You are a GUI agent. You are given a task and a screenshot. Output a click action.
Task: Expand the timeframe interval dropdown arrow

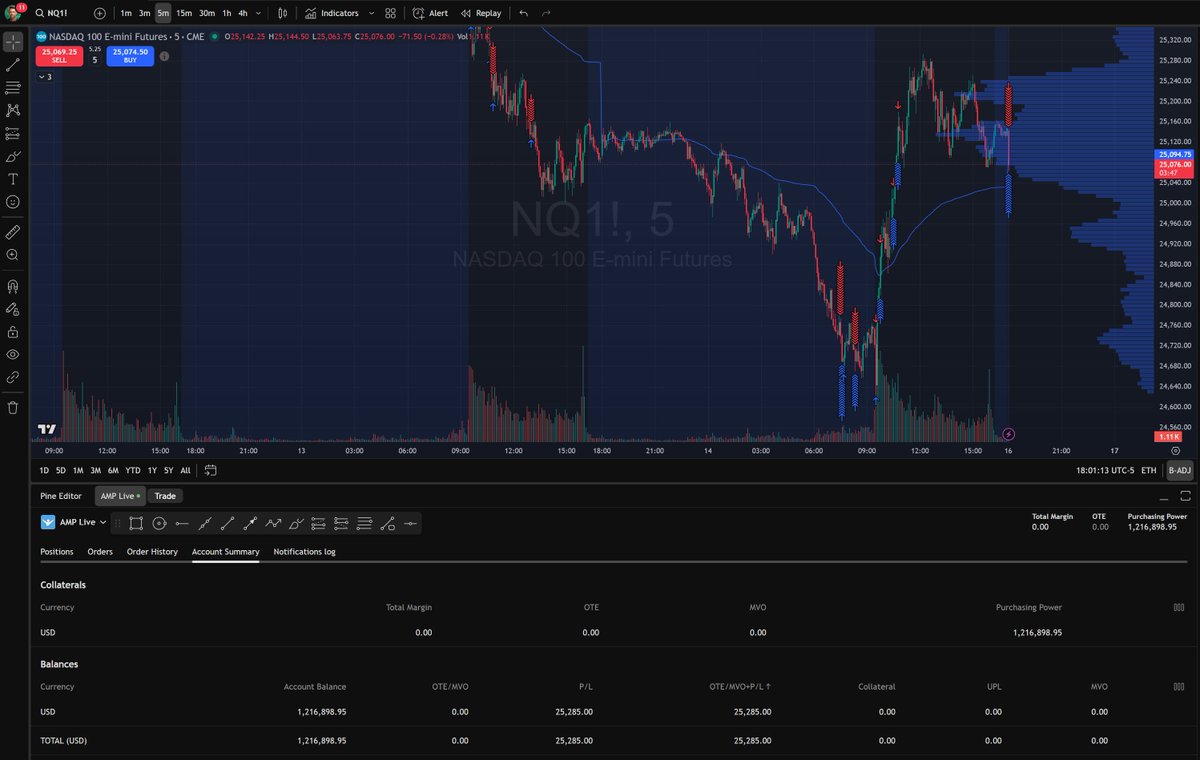click(259, 13)
